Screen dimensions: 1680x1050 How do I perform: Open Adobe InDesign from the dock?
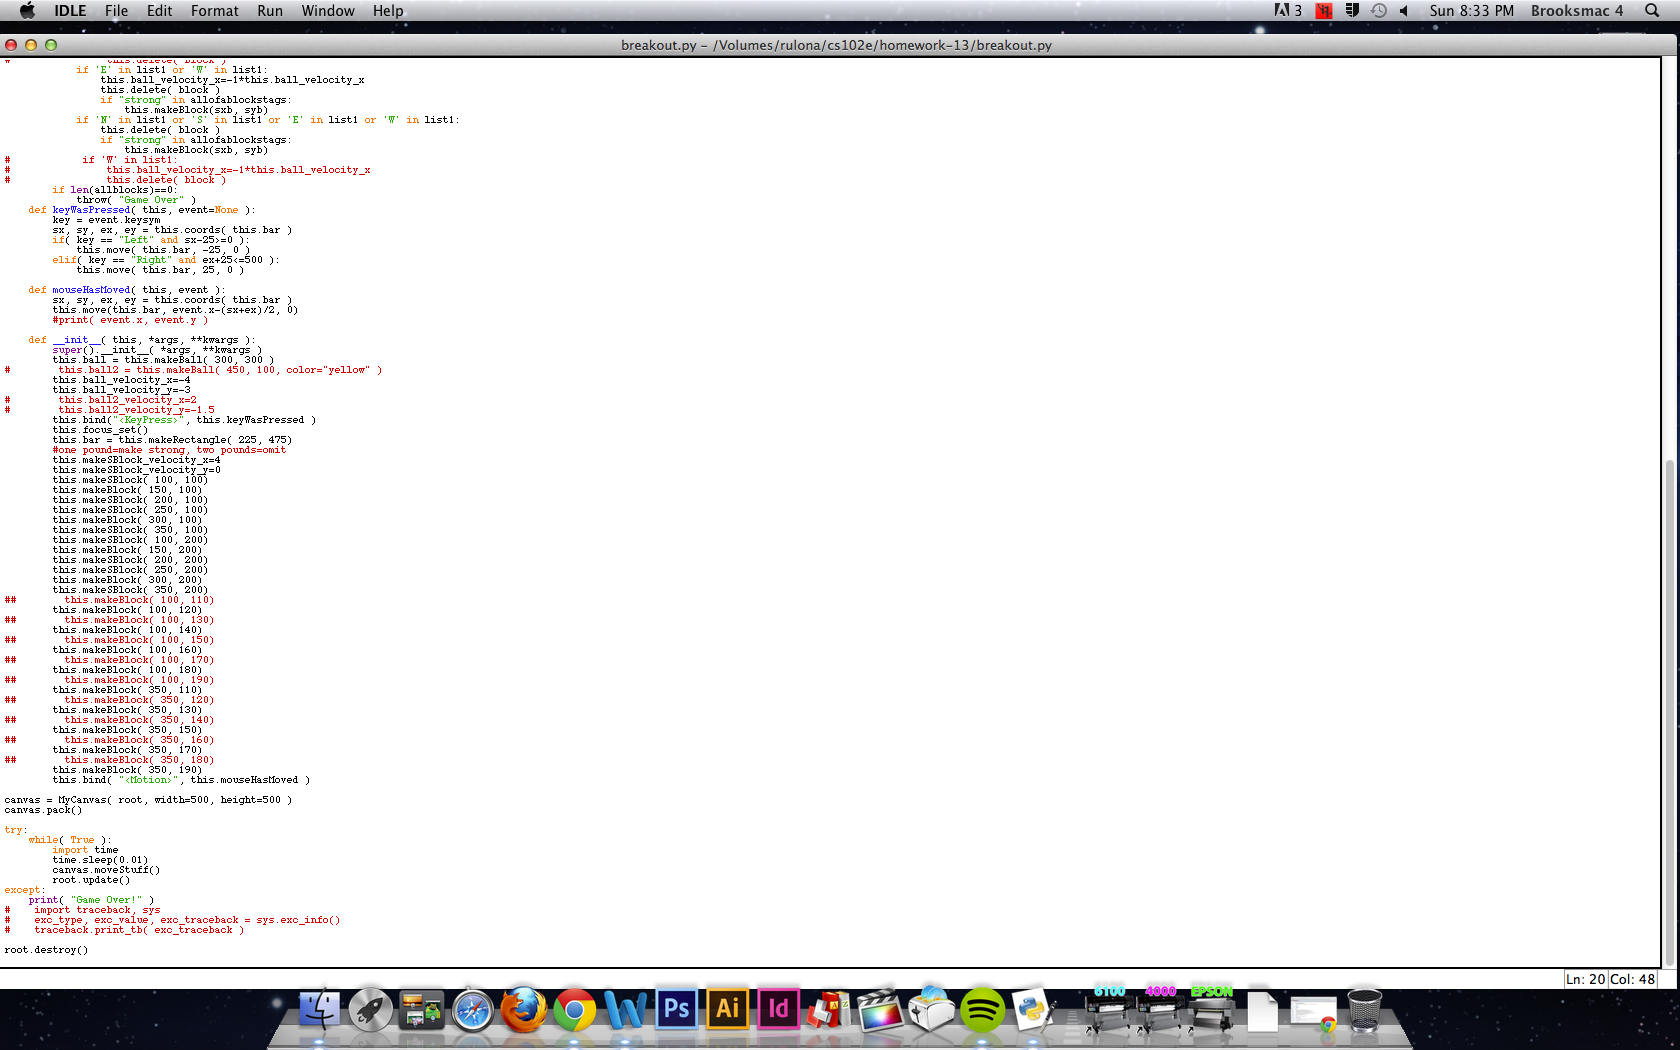point(778,1009)
